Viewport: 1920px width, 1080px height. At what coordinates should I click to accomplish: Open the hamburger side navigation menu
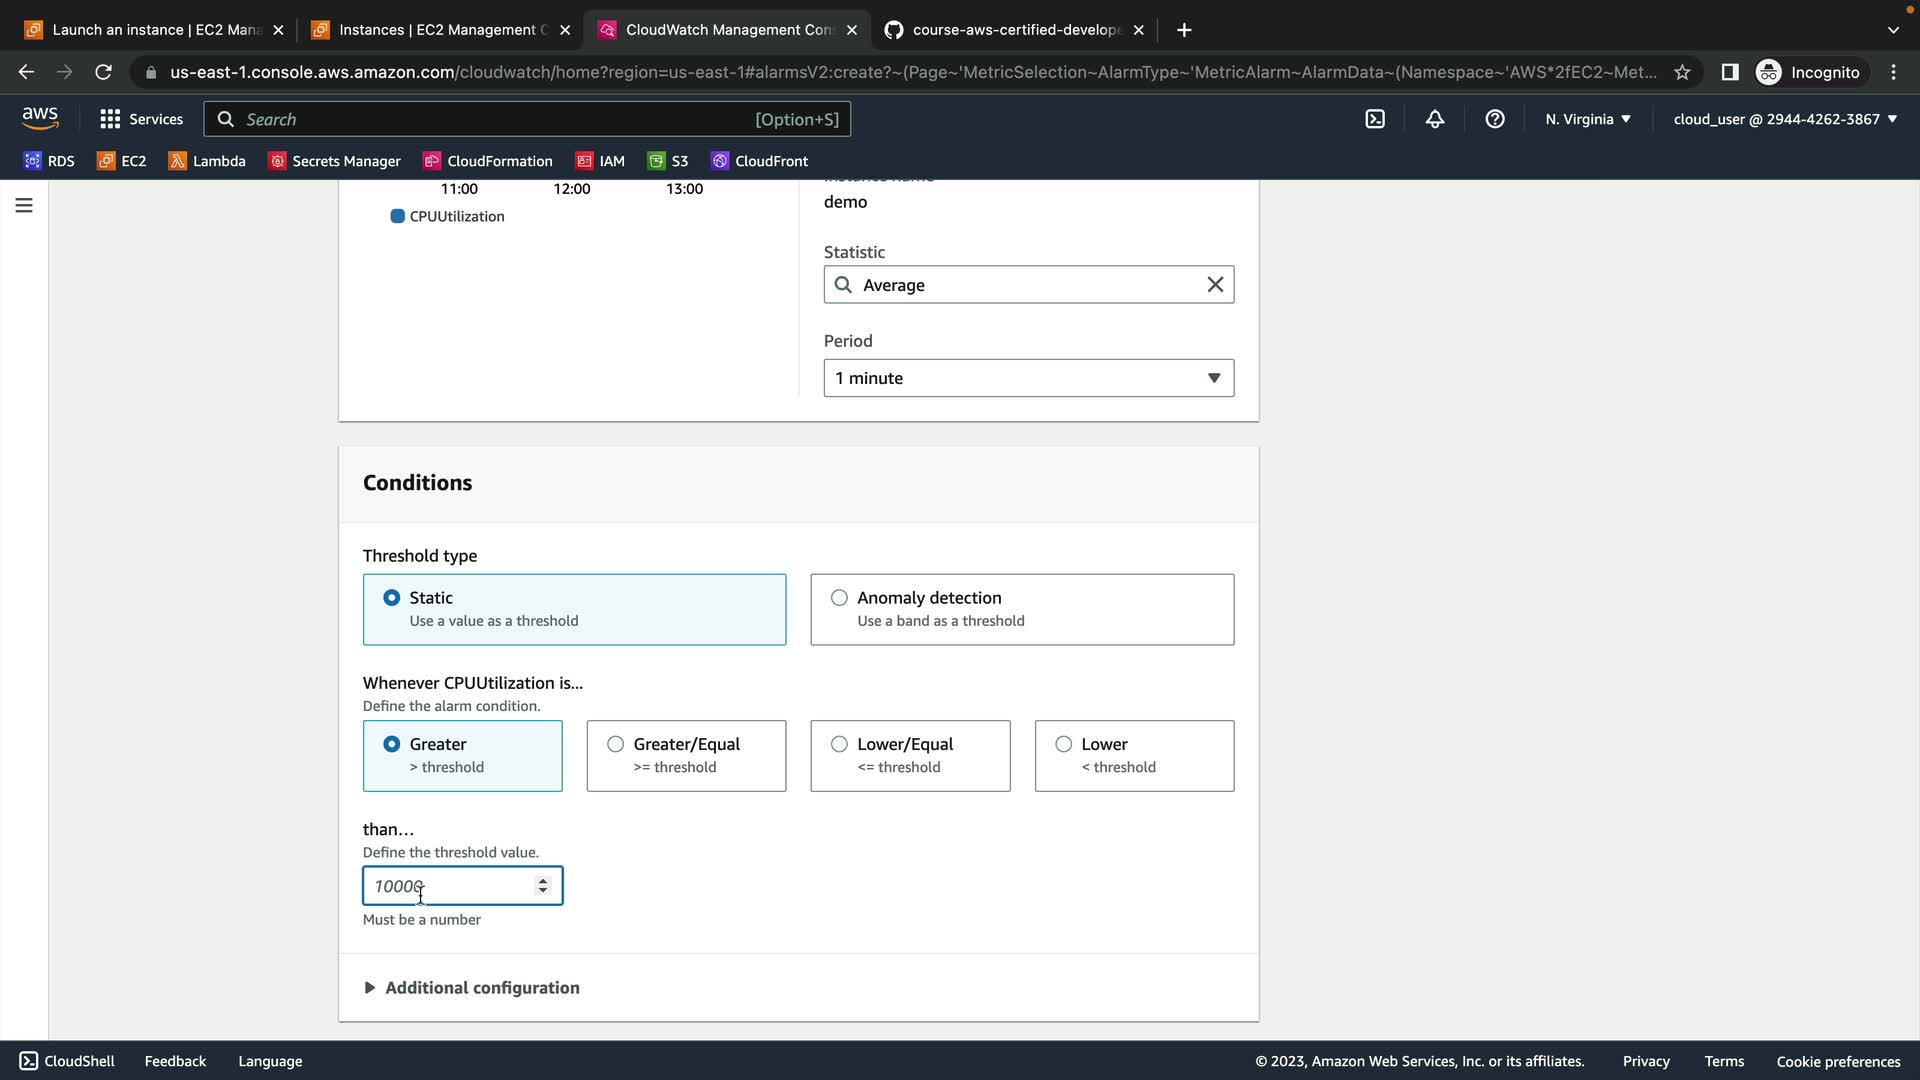tap(24, 205)
